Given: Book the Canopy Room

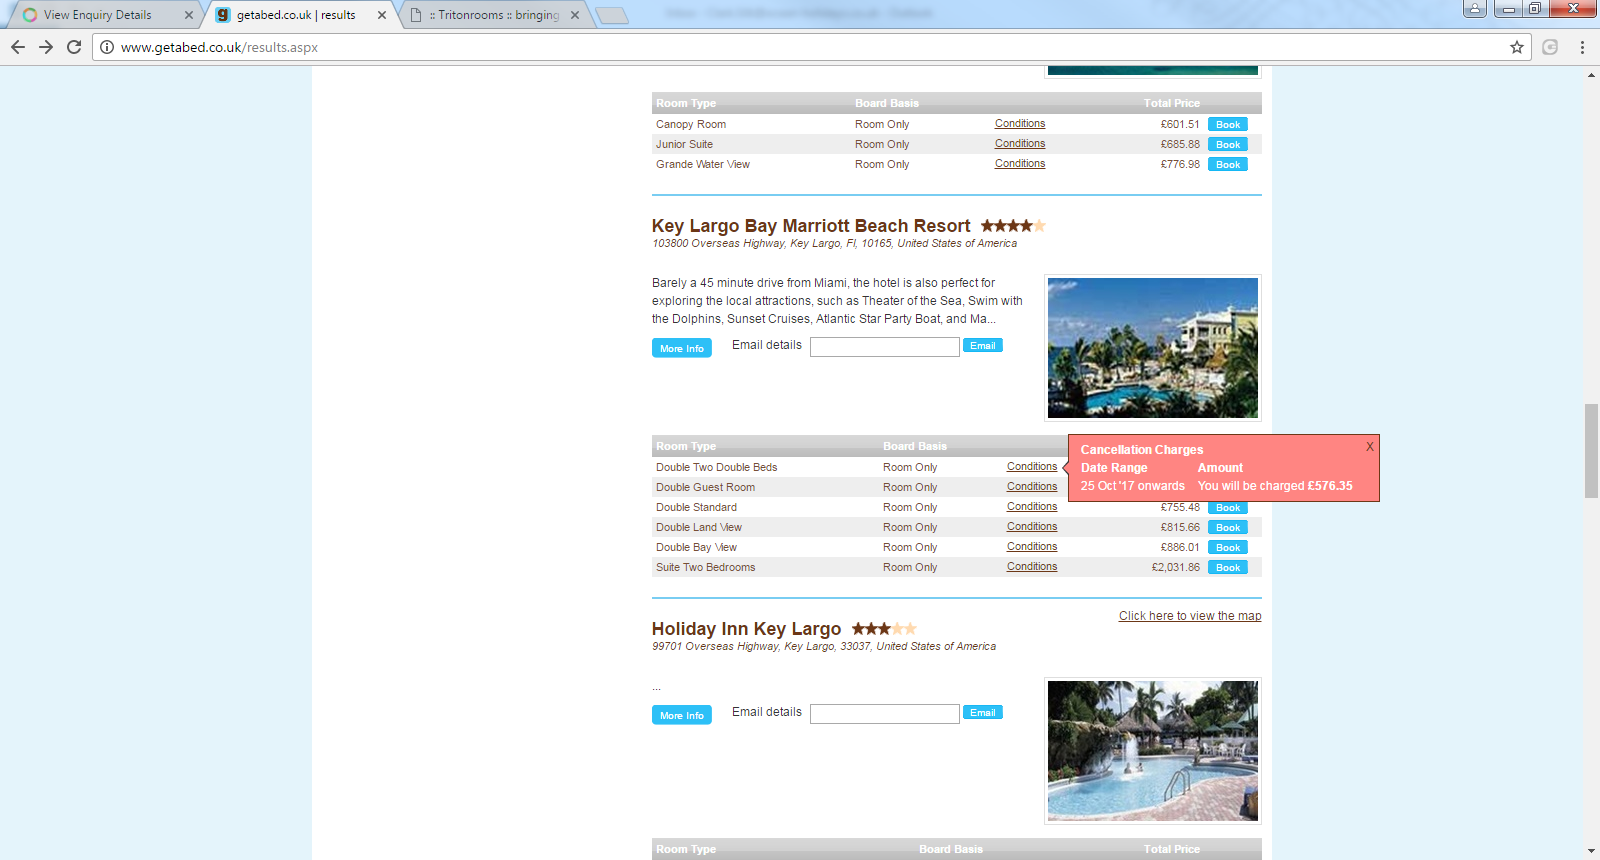Looking at the screenshot, I should point(1228,125).
